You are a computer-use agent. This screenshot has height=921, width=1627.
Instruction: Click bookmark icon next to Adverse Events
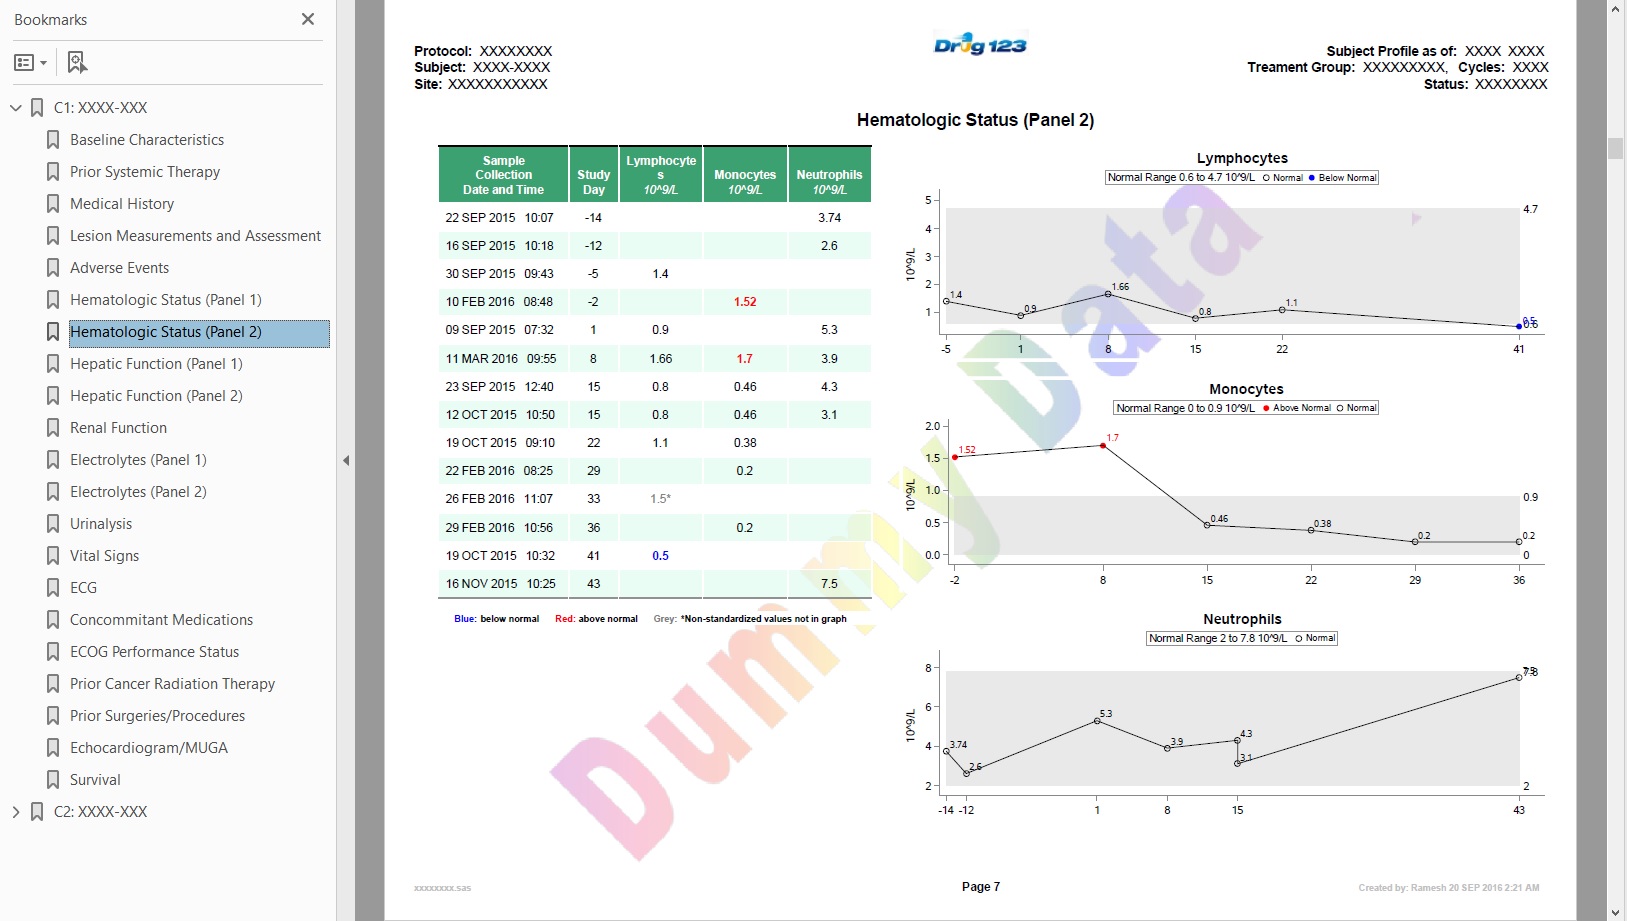pos(53,268)
